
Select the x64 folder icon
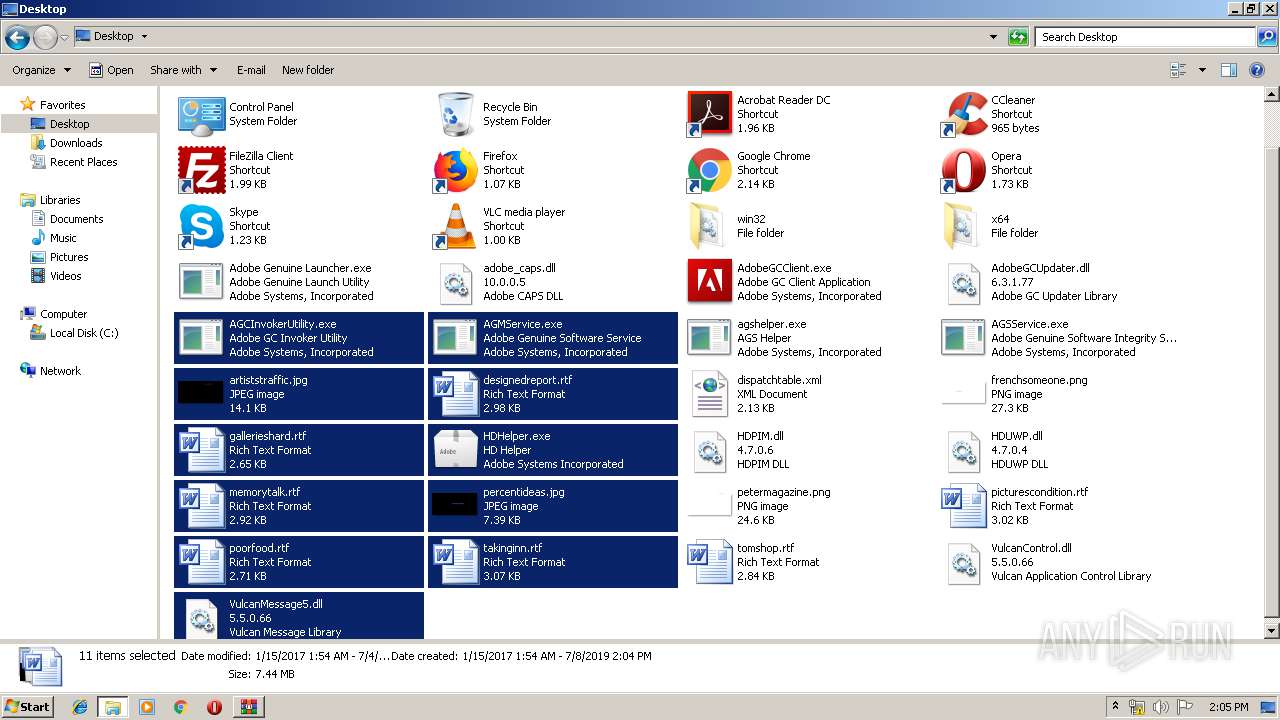tap(963, 226)
